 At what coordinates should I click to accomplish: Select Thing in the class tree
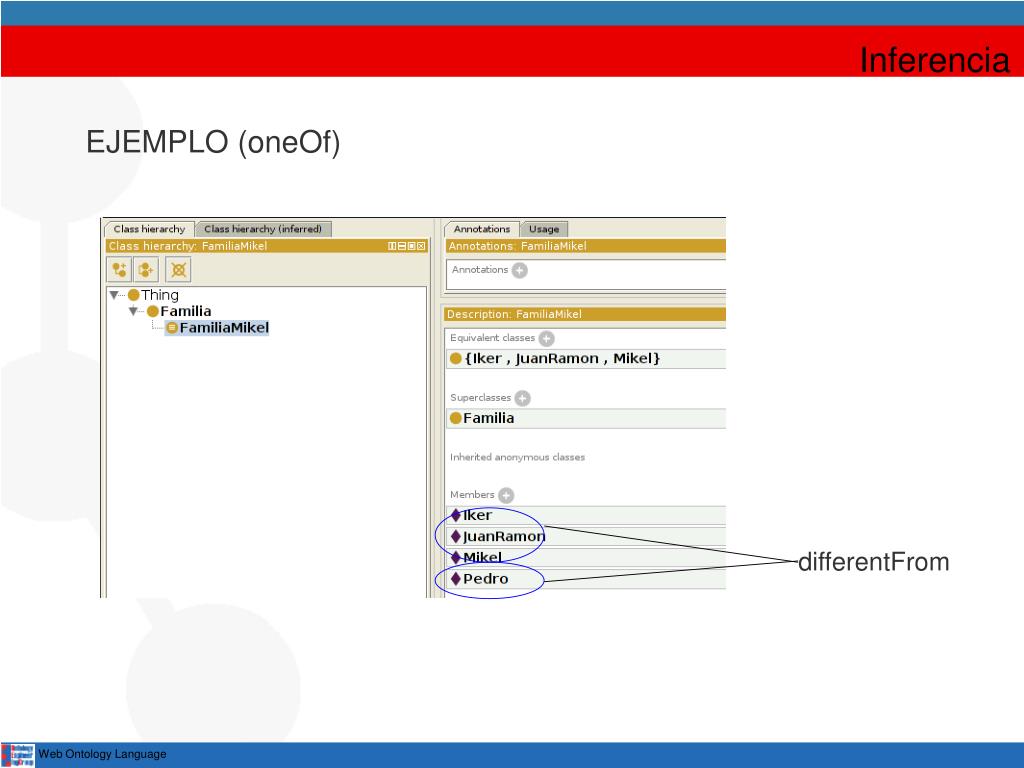160,295
